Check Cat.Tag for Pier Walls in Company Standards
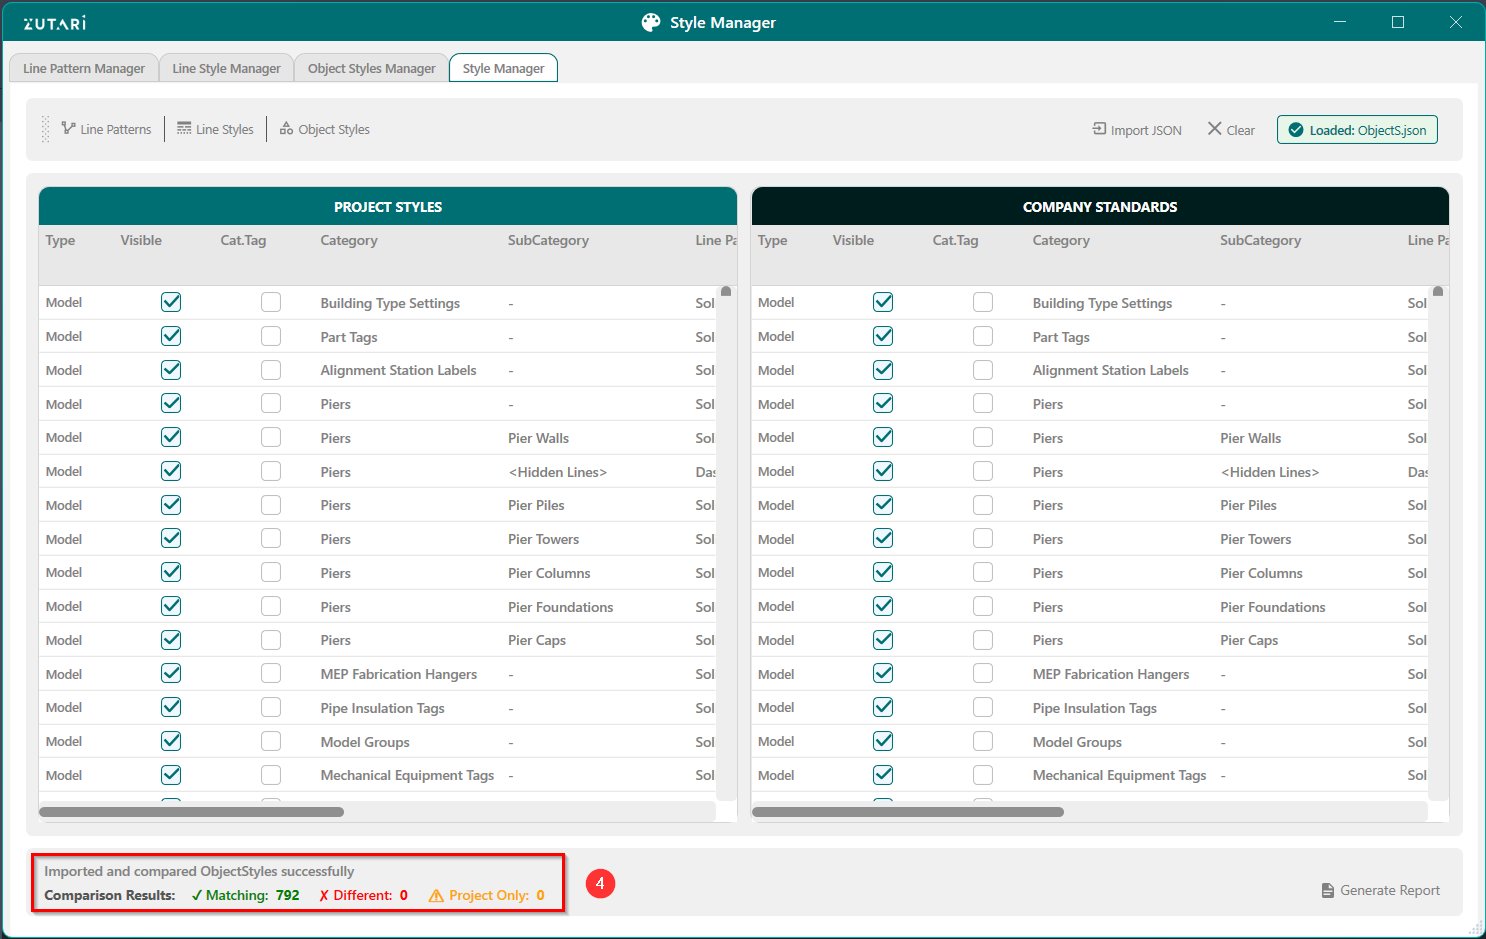Viewport: 1486px width, 939px height. (x=983, y=437)
